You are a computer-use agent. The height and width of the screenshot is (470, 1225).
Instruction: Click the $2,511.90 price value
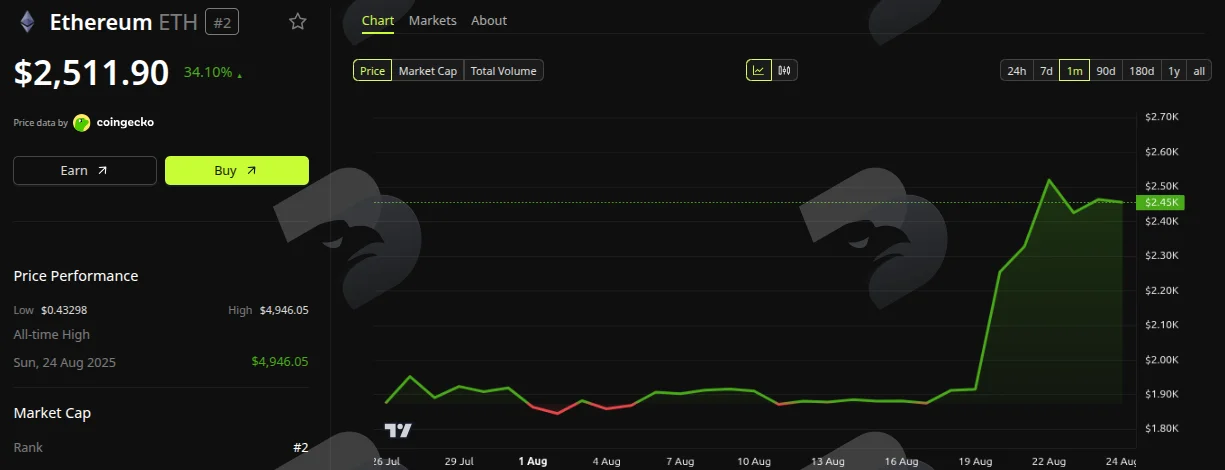[x=91, y=72]
